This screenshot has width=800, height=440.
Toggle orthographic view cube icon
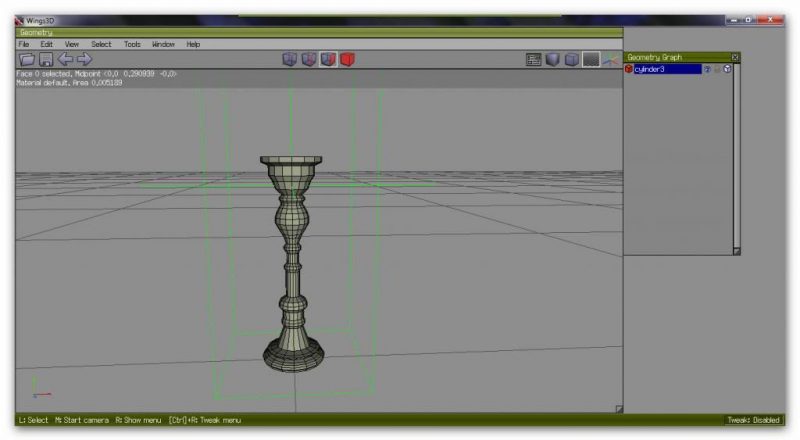pyautogui.click(x=572, y=60)
